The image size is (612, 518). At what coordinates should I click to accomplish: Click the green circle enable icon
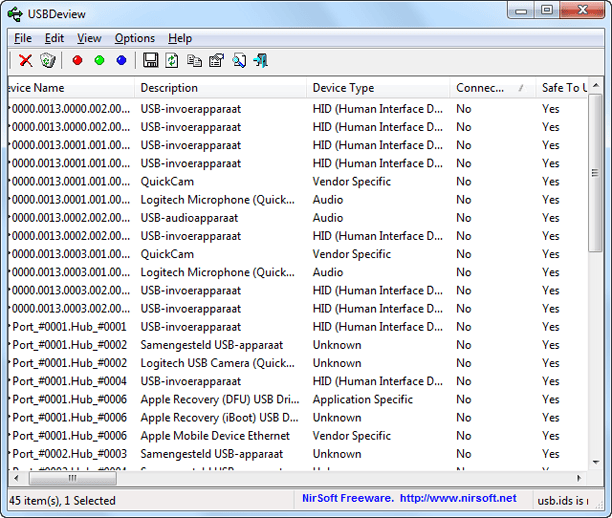(x=100, y=60)
